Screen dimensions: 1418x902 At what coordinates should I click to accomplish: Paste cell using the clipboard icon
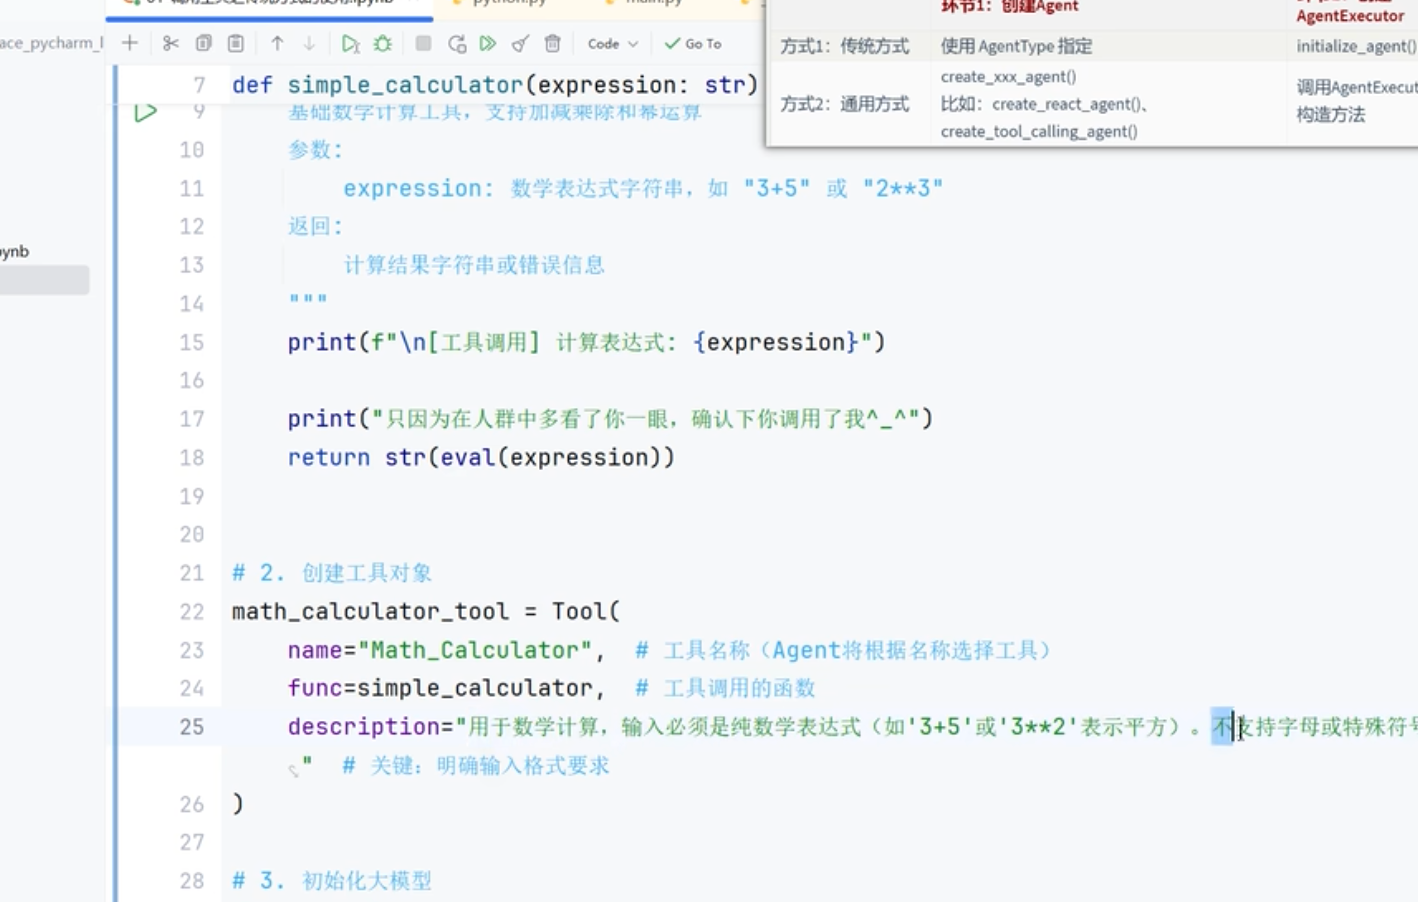pos(236,43)
